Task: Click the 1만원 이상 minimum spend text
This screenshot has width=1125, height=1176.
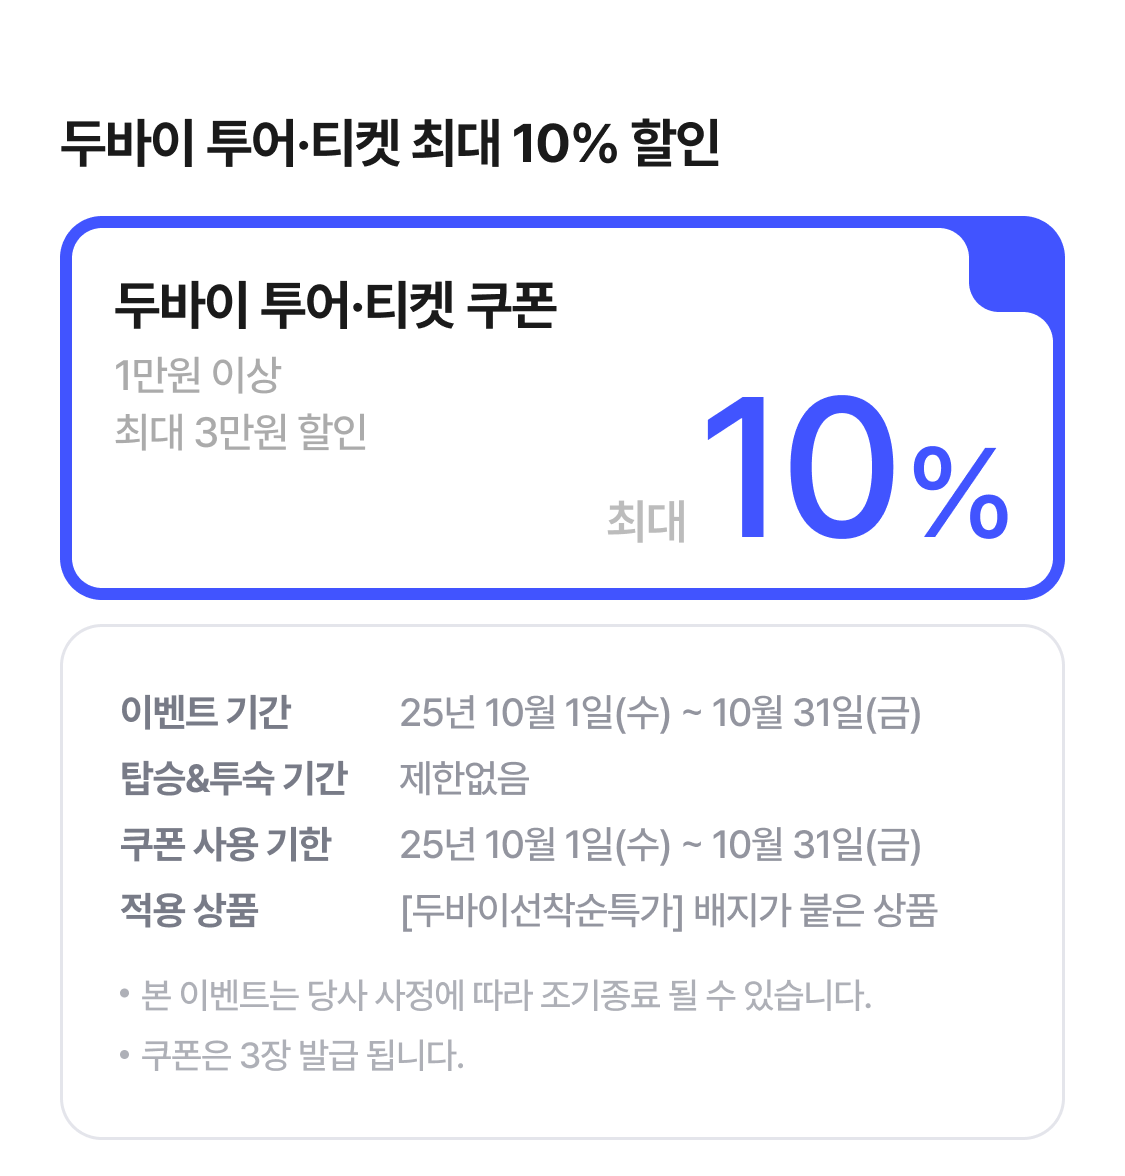Action: (x=198, y=375)
